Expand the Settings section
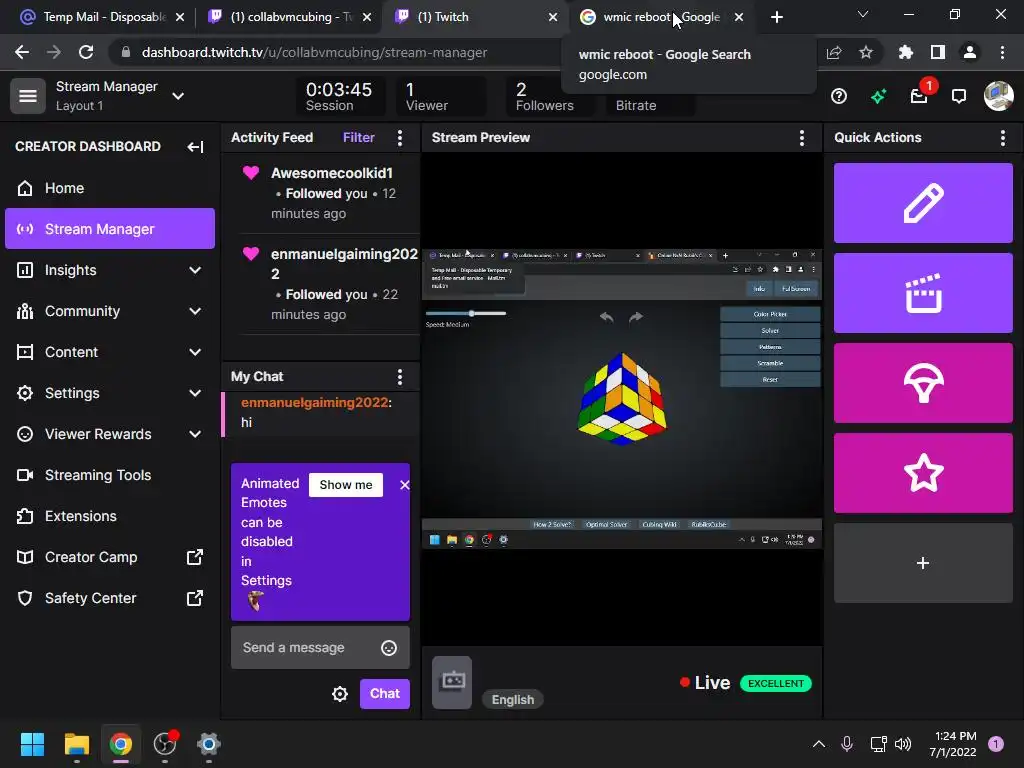The image size is (1024, 768). [x=195, y=393]
